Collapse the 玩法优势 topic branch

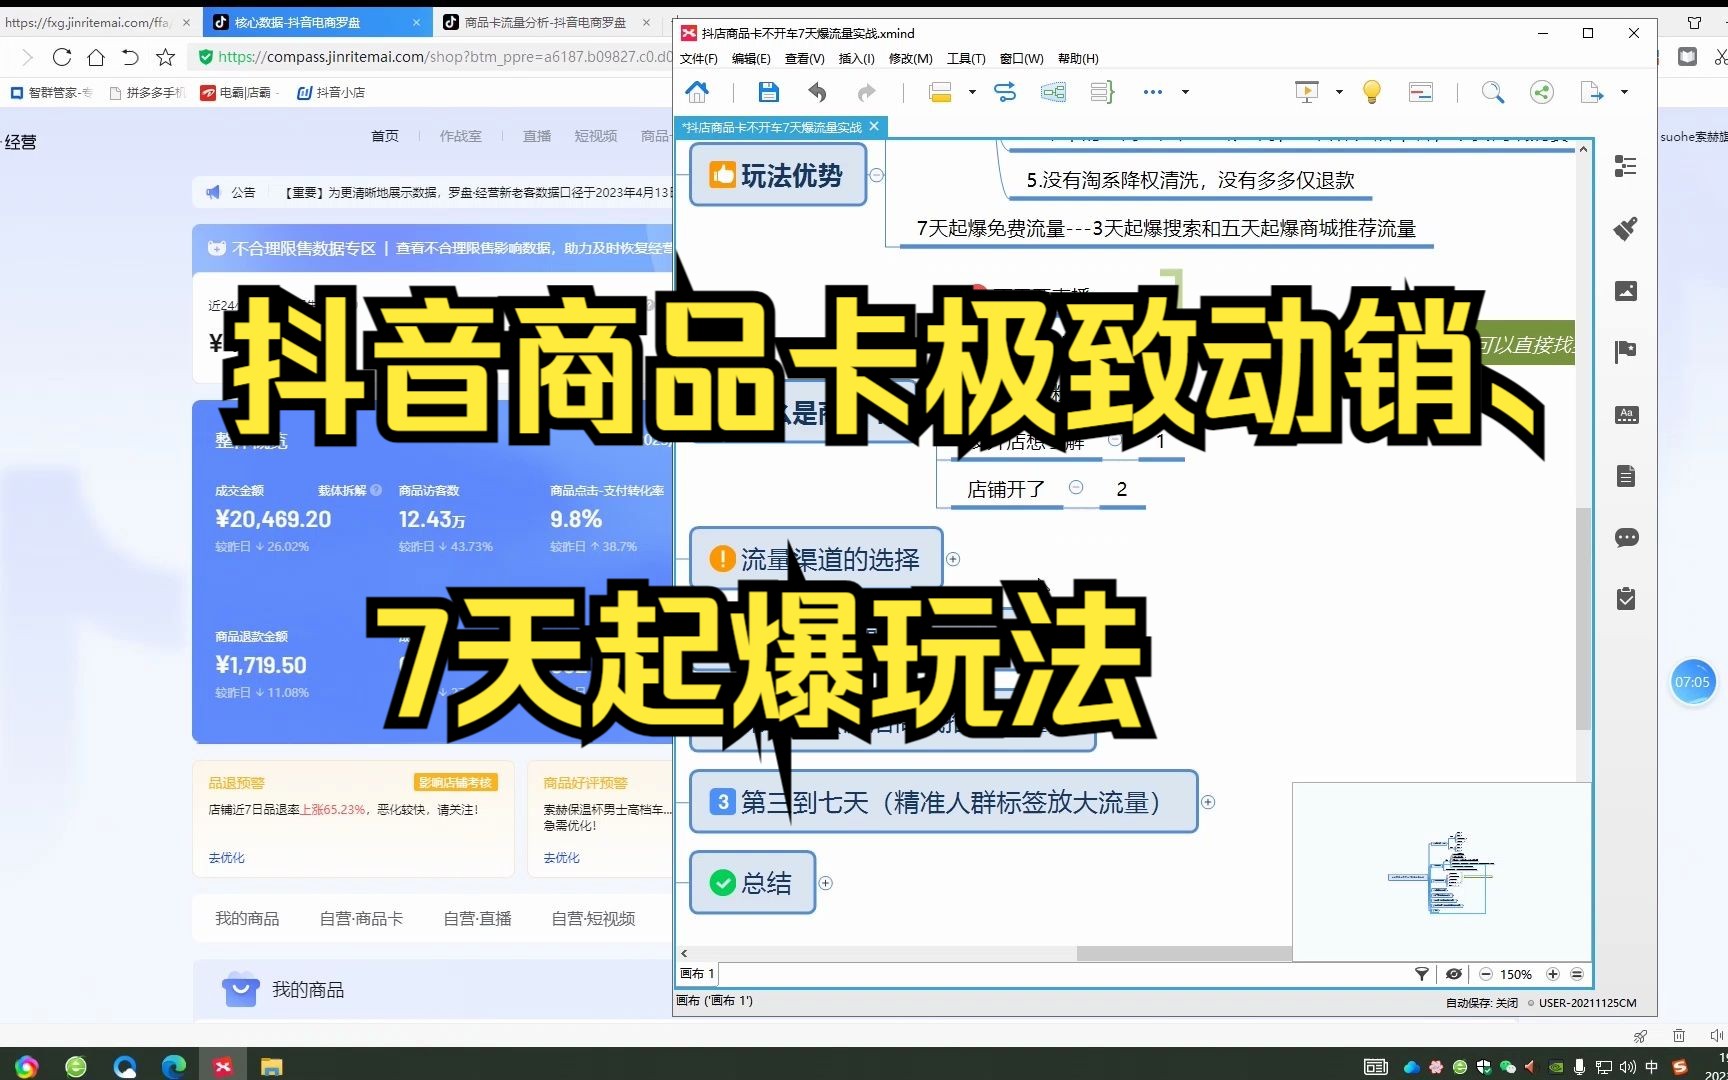(x=877, y=175)
